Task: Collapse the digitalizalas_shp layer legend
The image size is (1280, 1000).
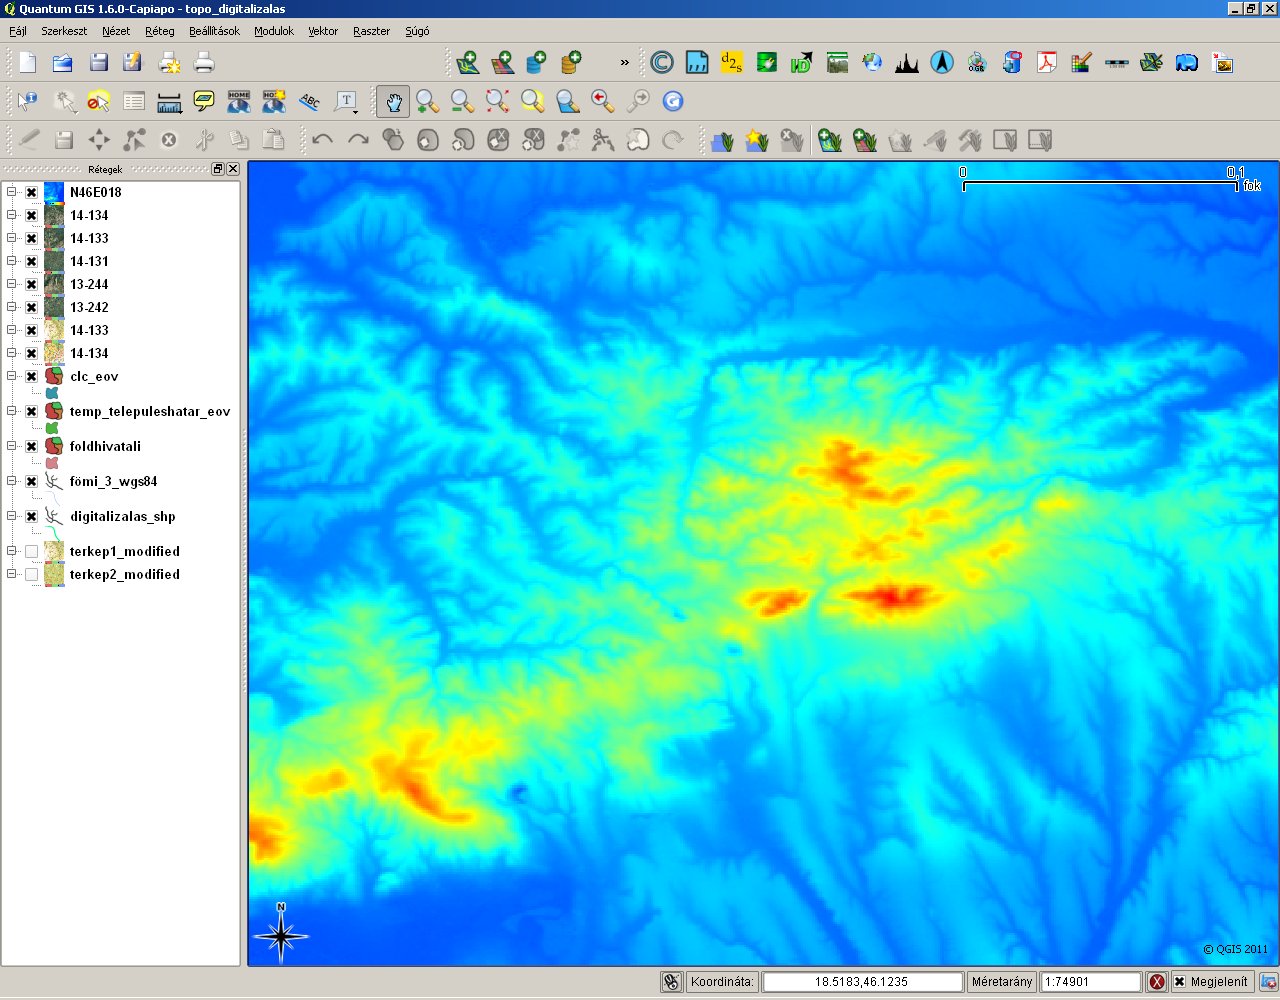Action: (x=12, y=516)
